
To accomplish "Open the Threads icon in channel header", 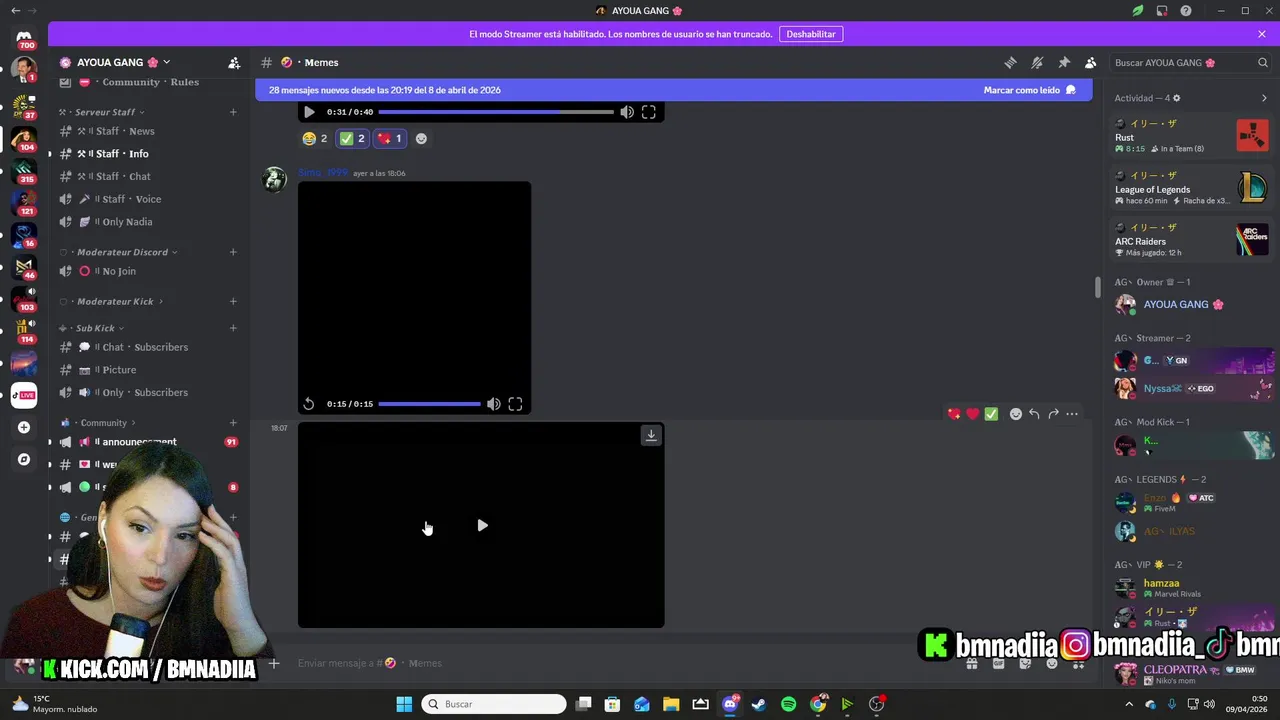I will pyautogui.click(x=1010, y=62).
